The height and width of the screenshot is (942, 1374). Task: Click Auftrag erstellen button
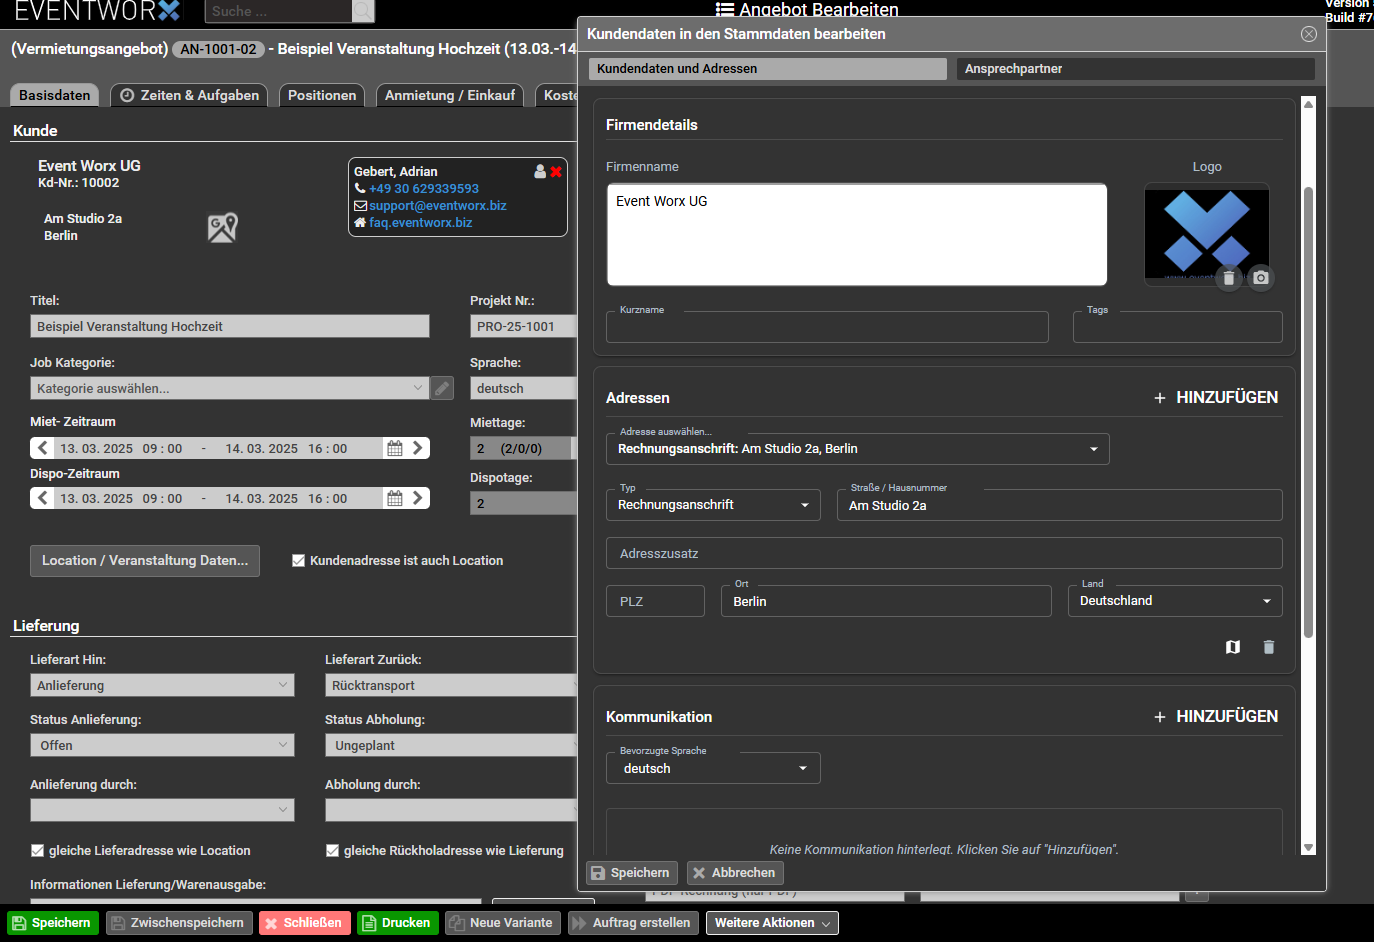tap(633, 923)
